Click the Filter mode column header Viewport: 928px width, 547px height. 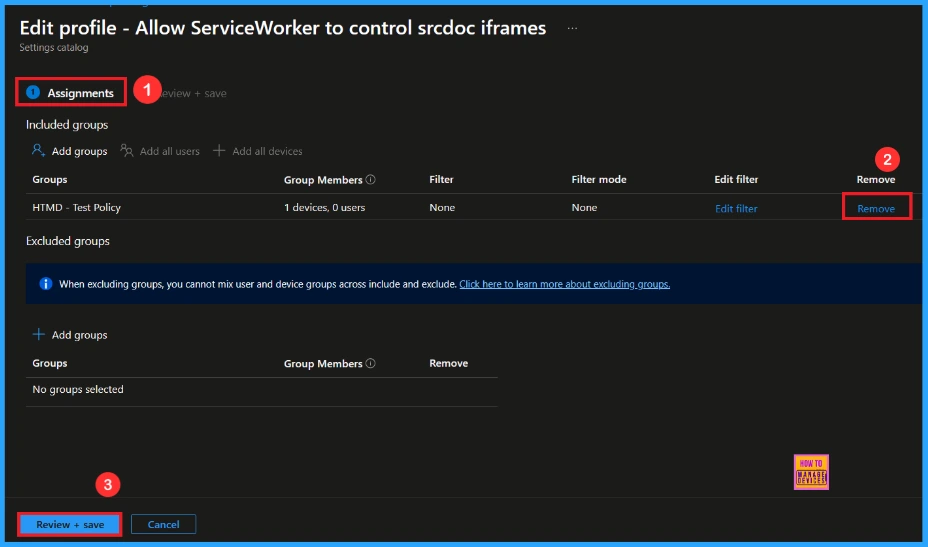(x=599, y=179)
